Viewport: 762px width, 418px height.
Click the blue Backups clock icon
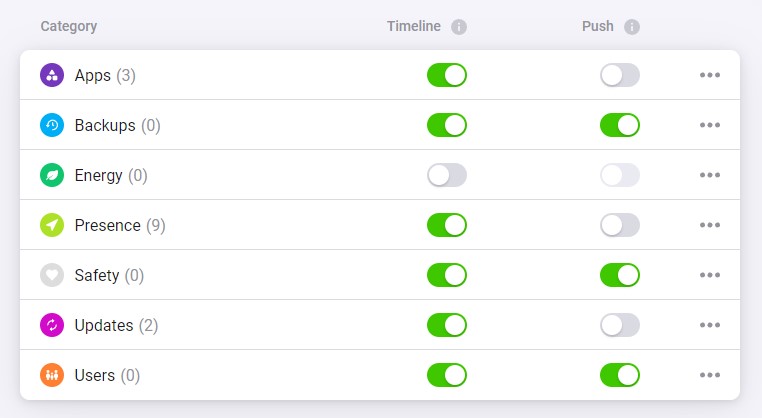point(52,125)
